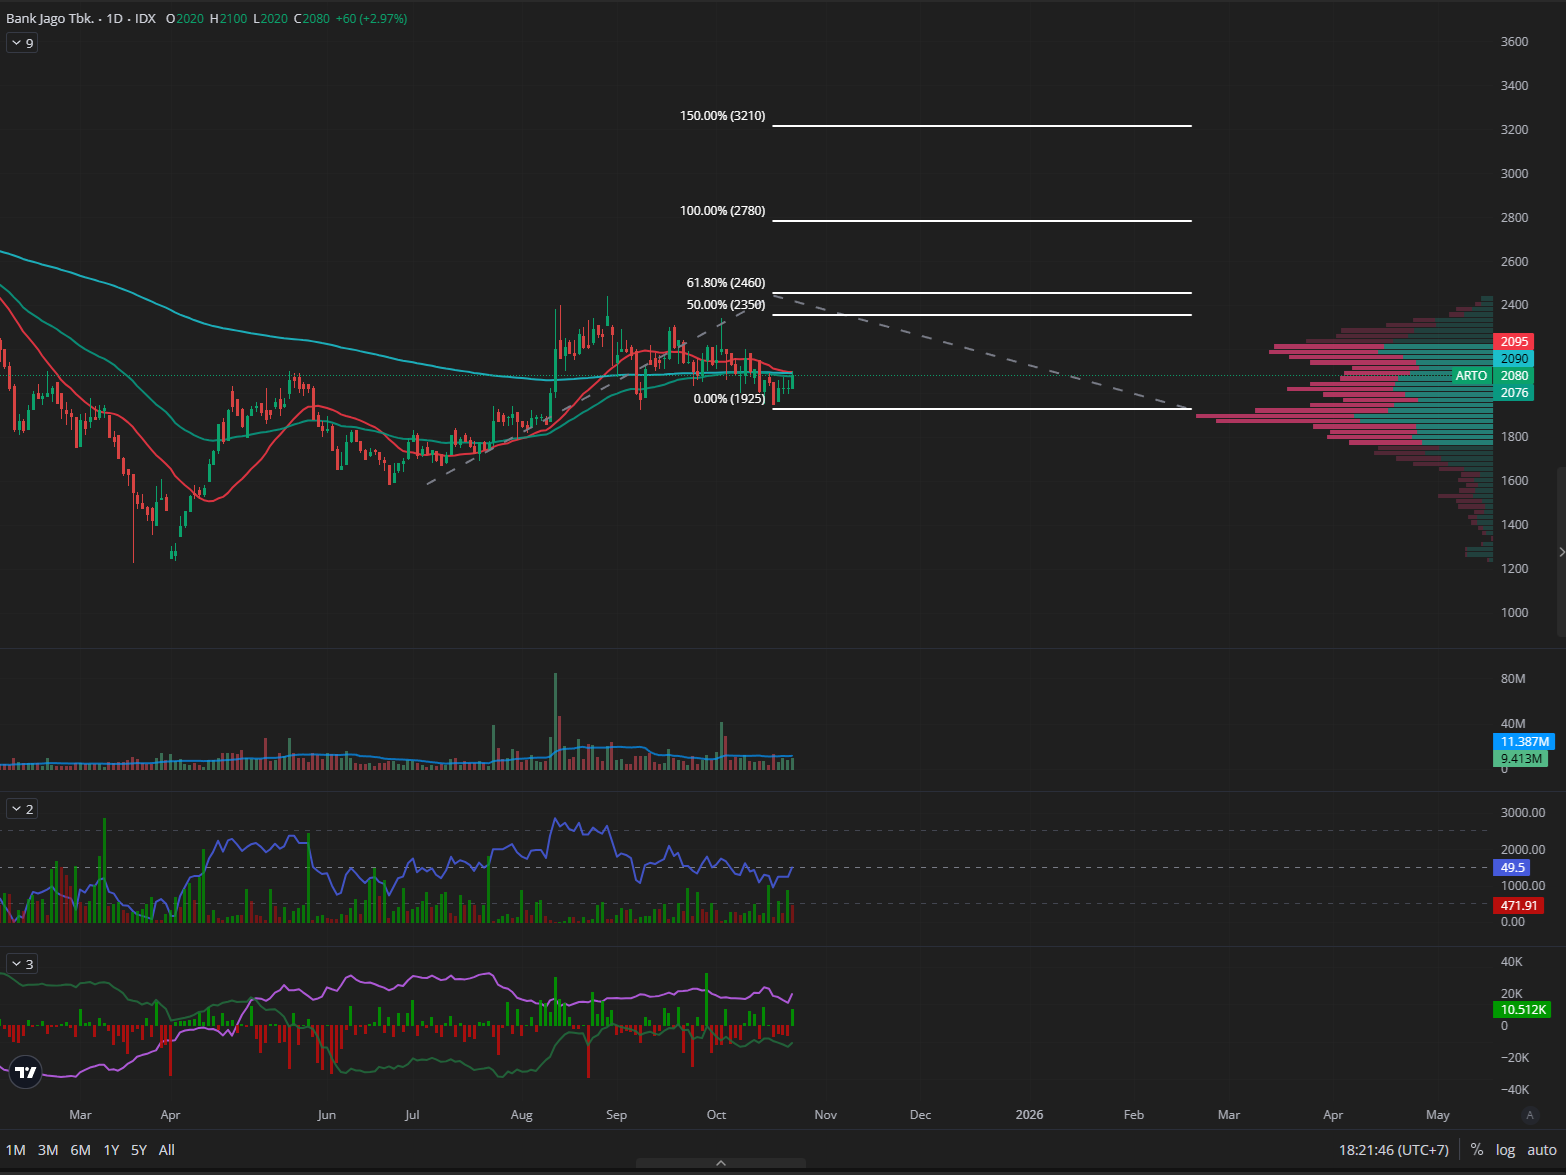Click the +60 (+2.97%) change readout
The image size is (1566, 1175).
[371, 18]
